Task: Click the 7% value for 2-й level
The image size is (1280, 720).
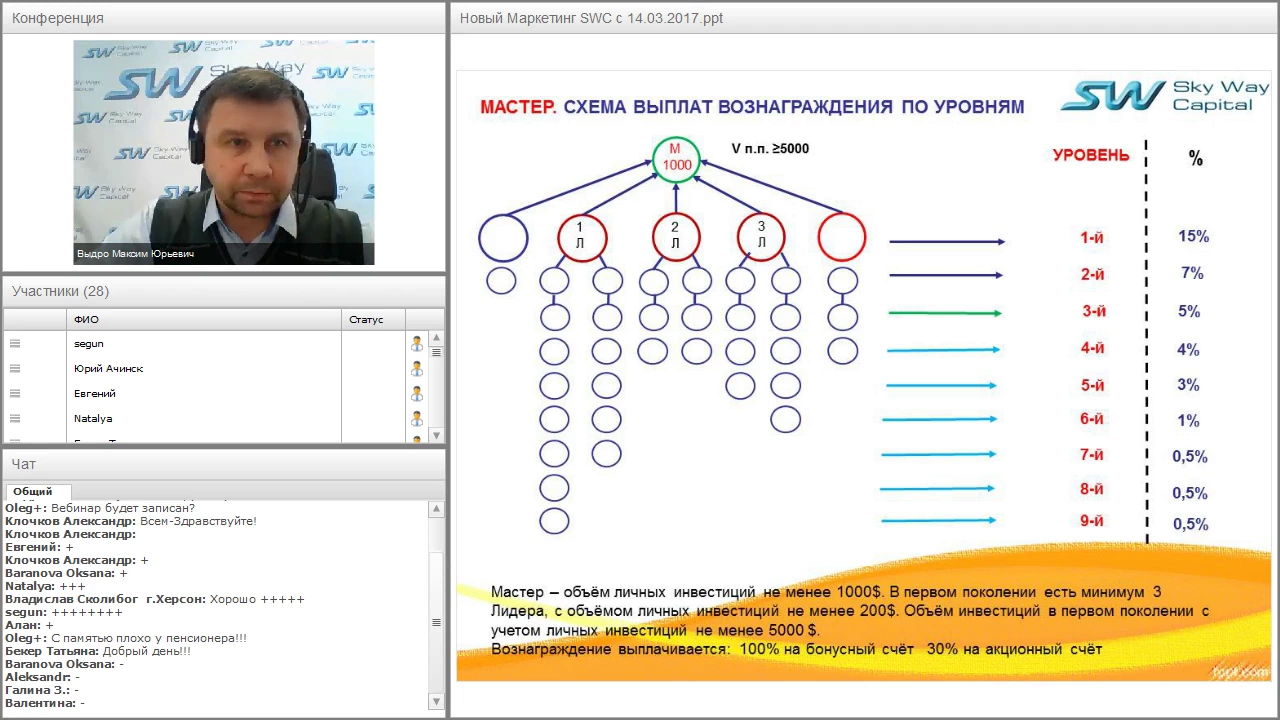Action: click(1191, 273)
